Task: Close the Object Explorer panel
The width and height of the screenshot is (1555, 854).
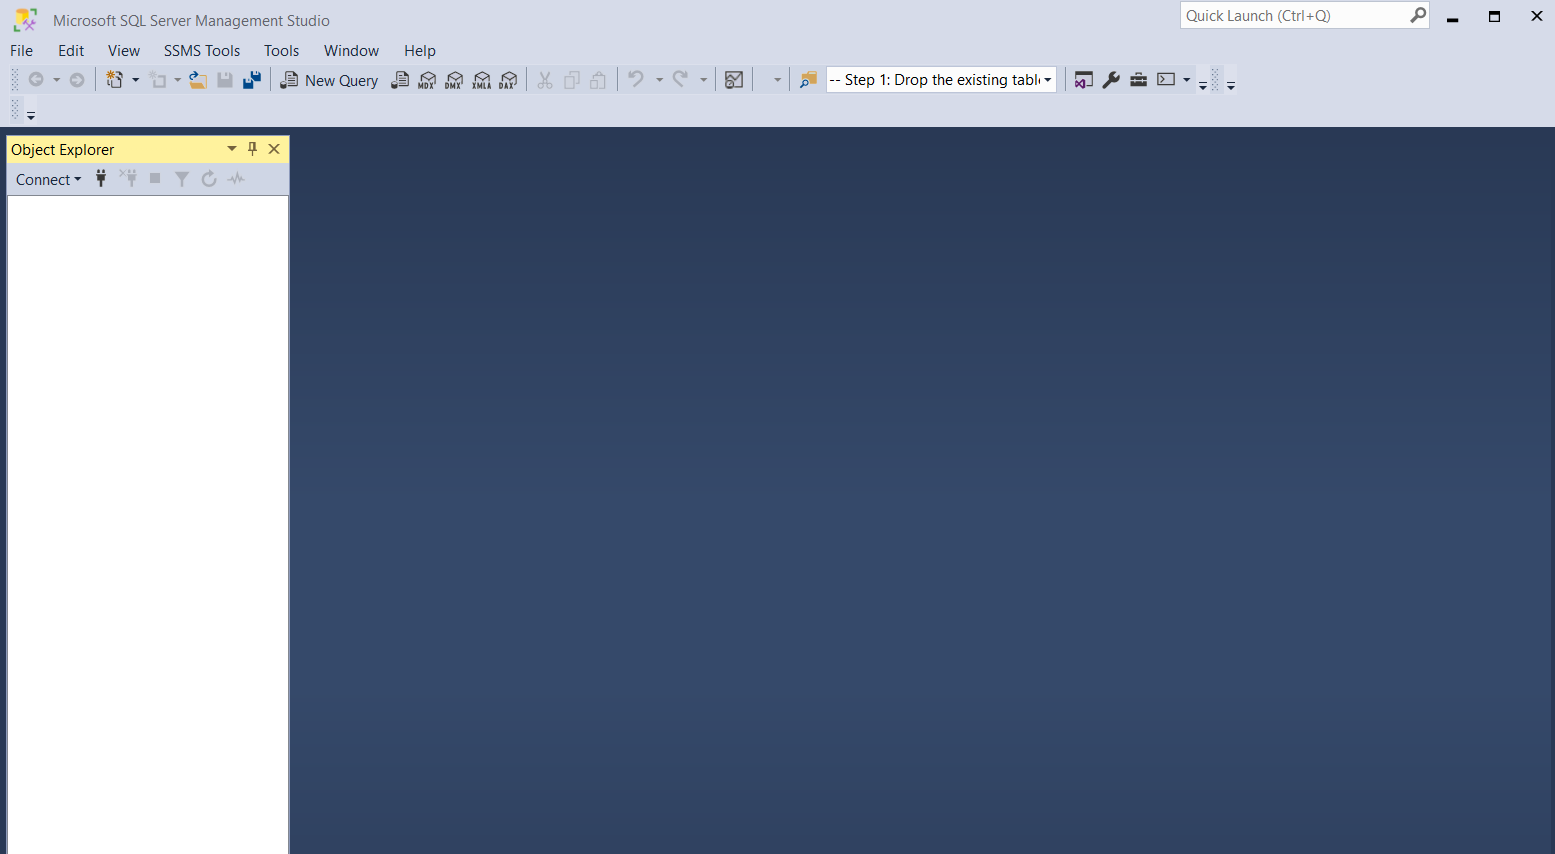Action: click(274, 149)
